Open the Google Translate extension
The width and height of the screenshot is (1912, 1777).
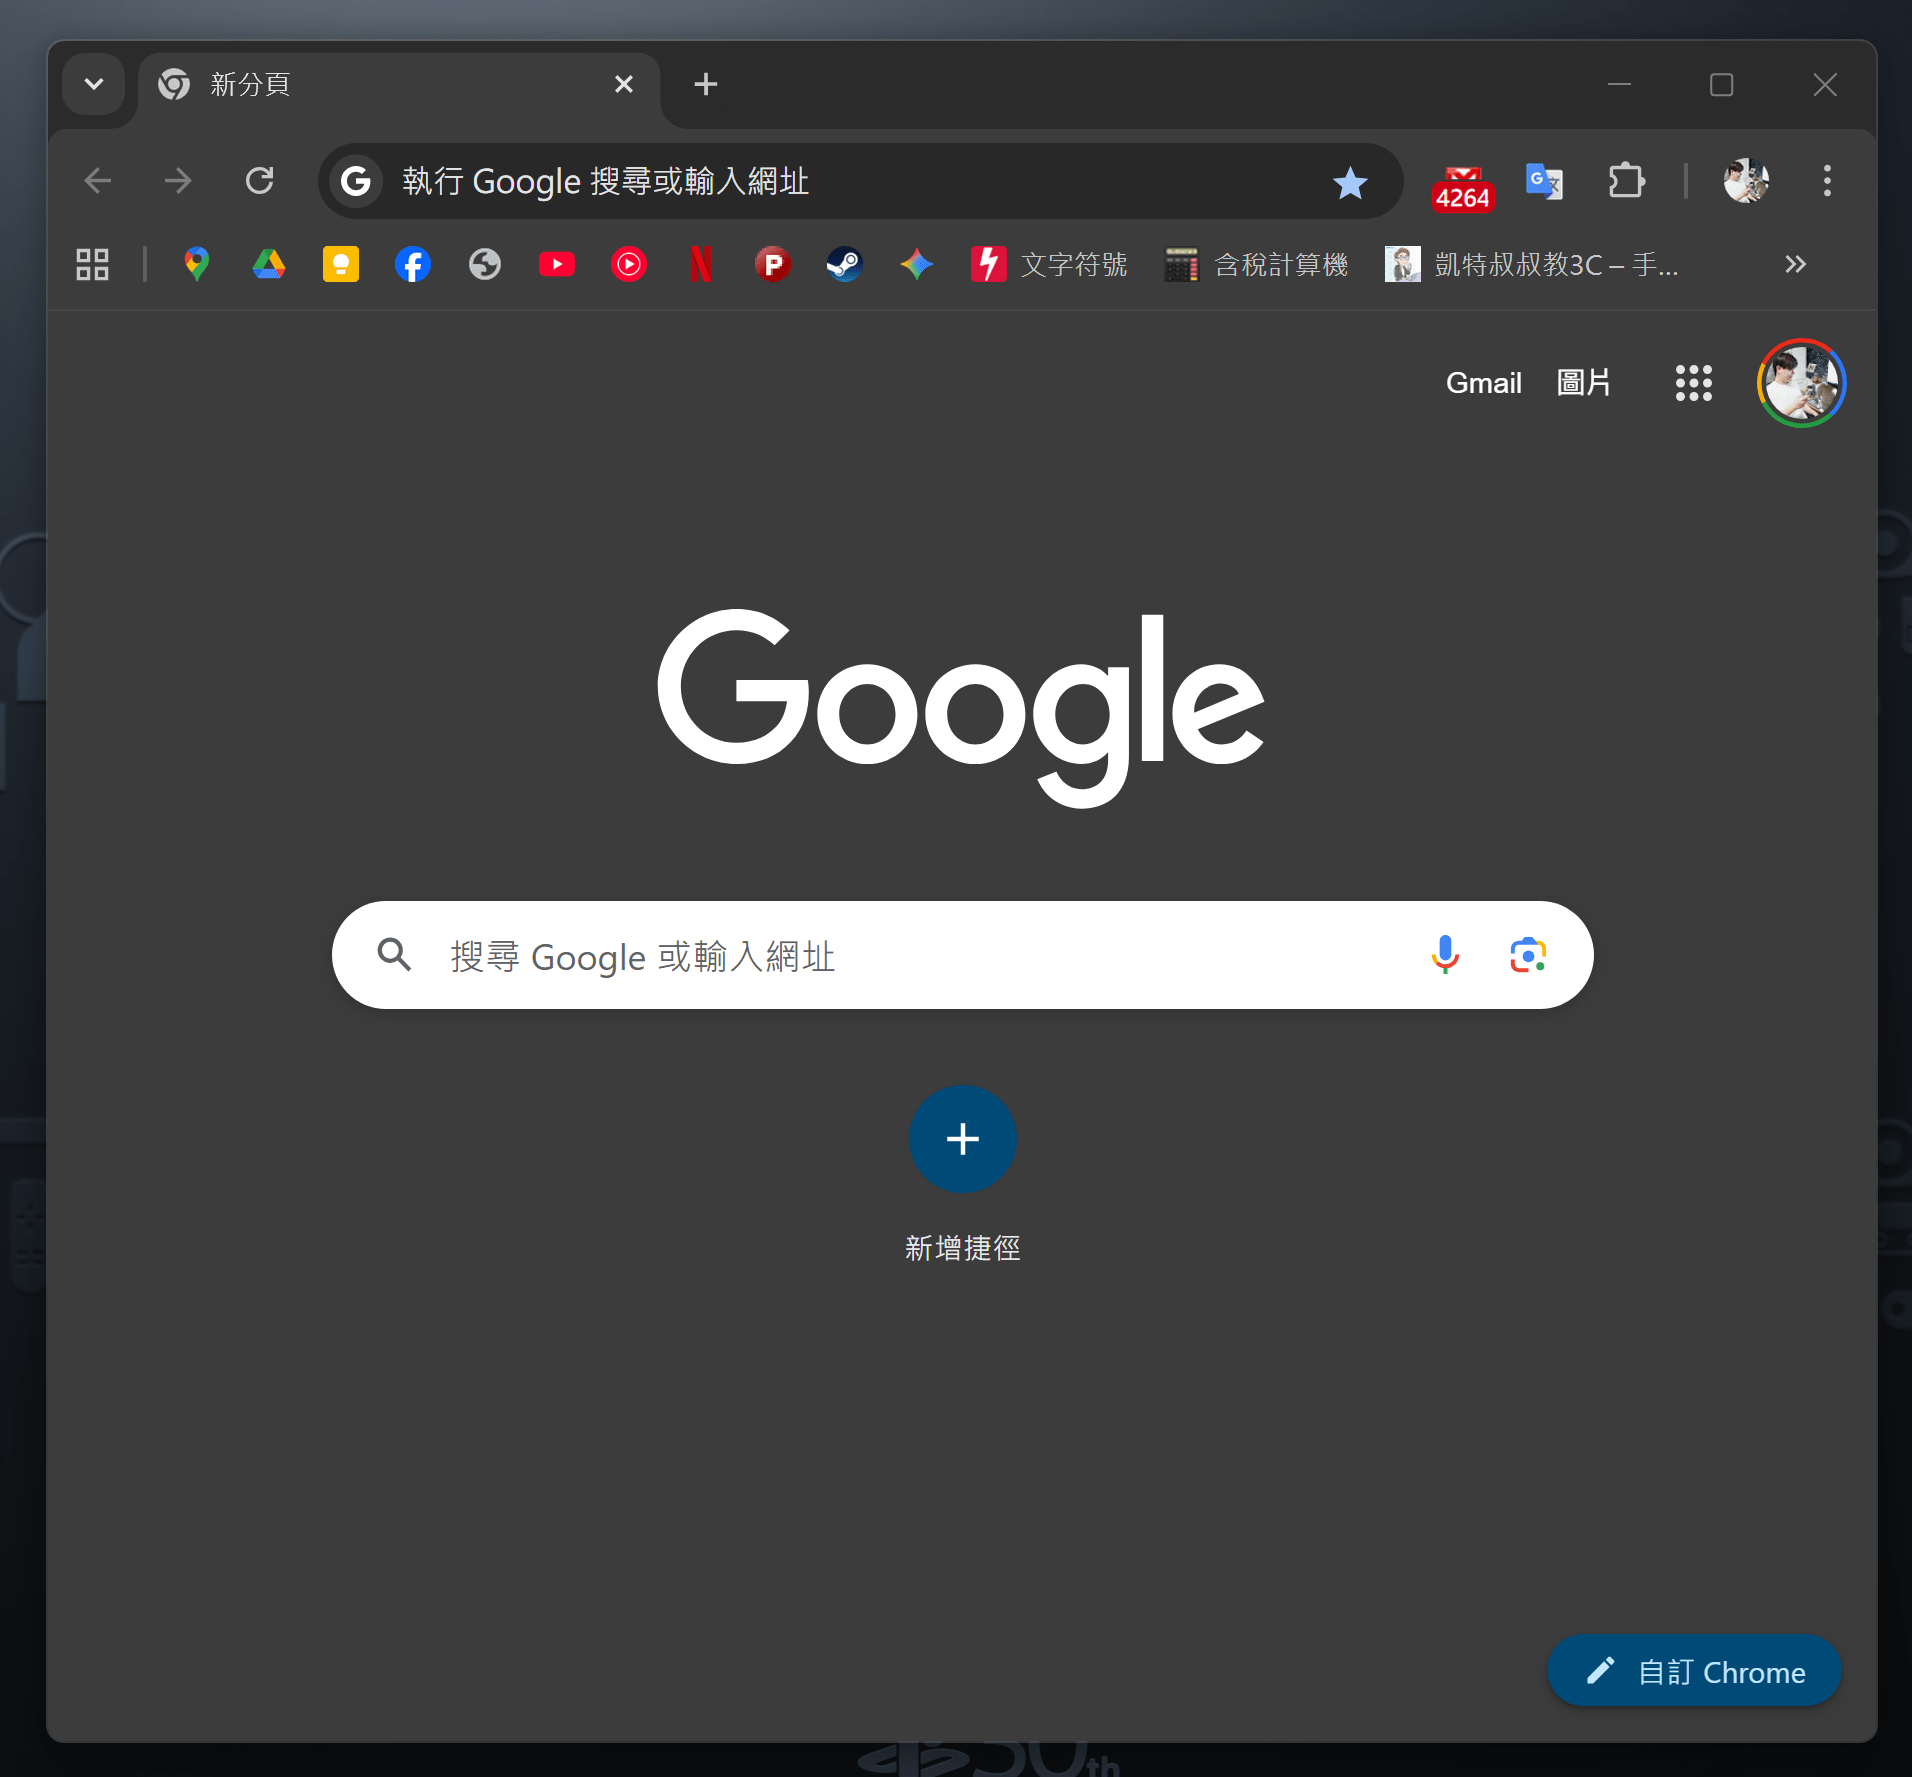(1544, 182)
